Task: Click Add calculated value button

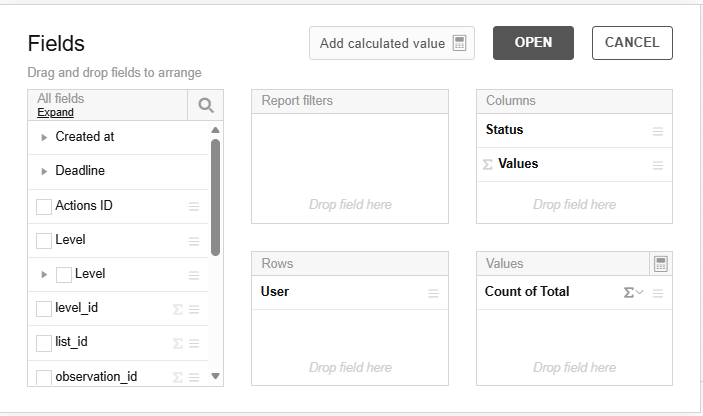Action: (x=391, y=43)
